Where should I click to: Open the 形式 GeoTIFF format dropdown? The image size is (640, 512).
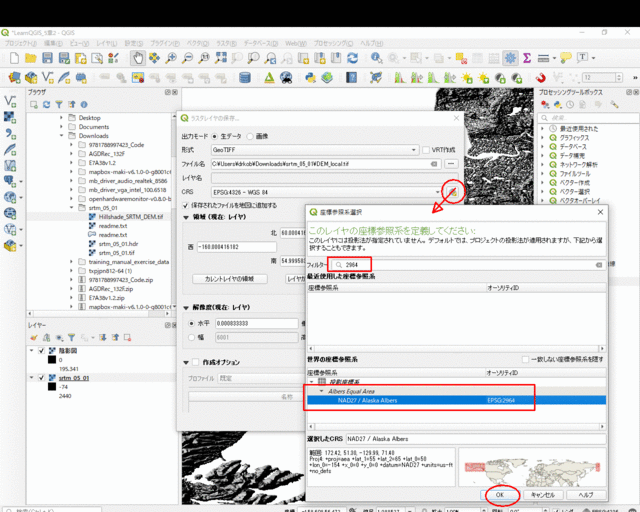315,150
